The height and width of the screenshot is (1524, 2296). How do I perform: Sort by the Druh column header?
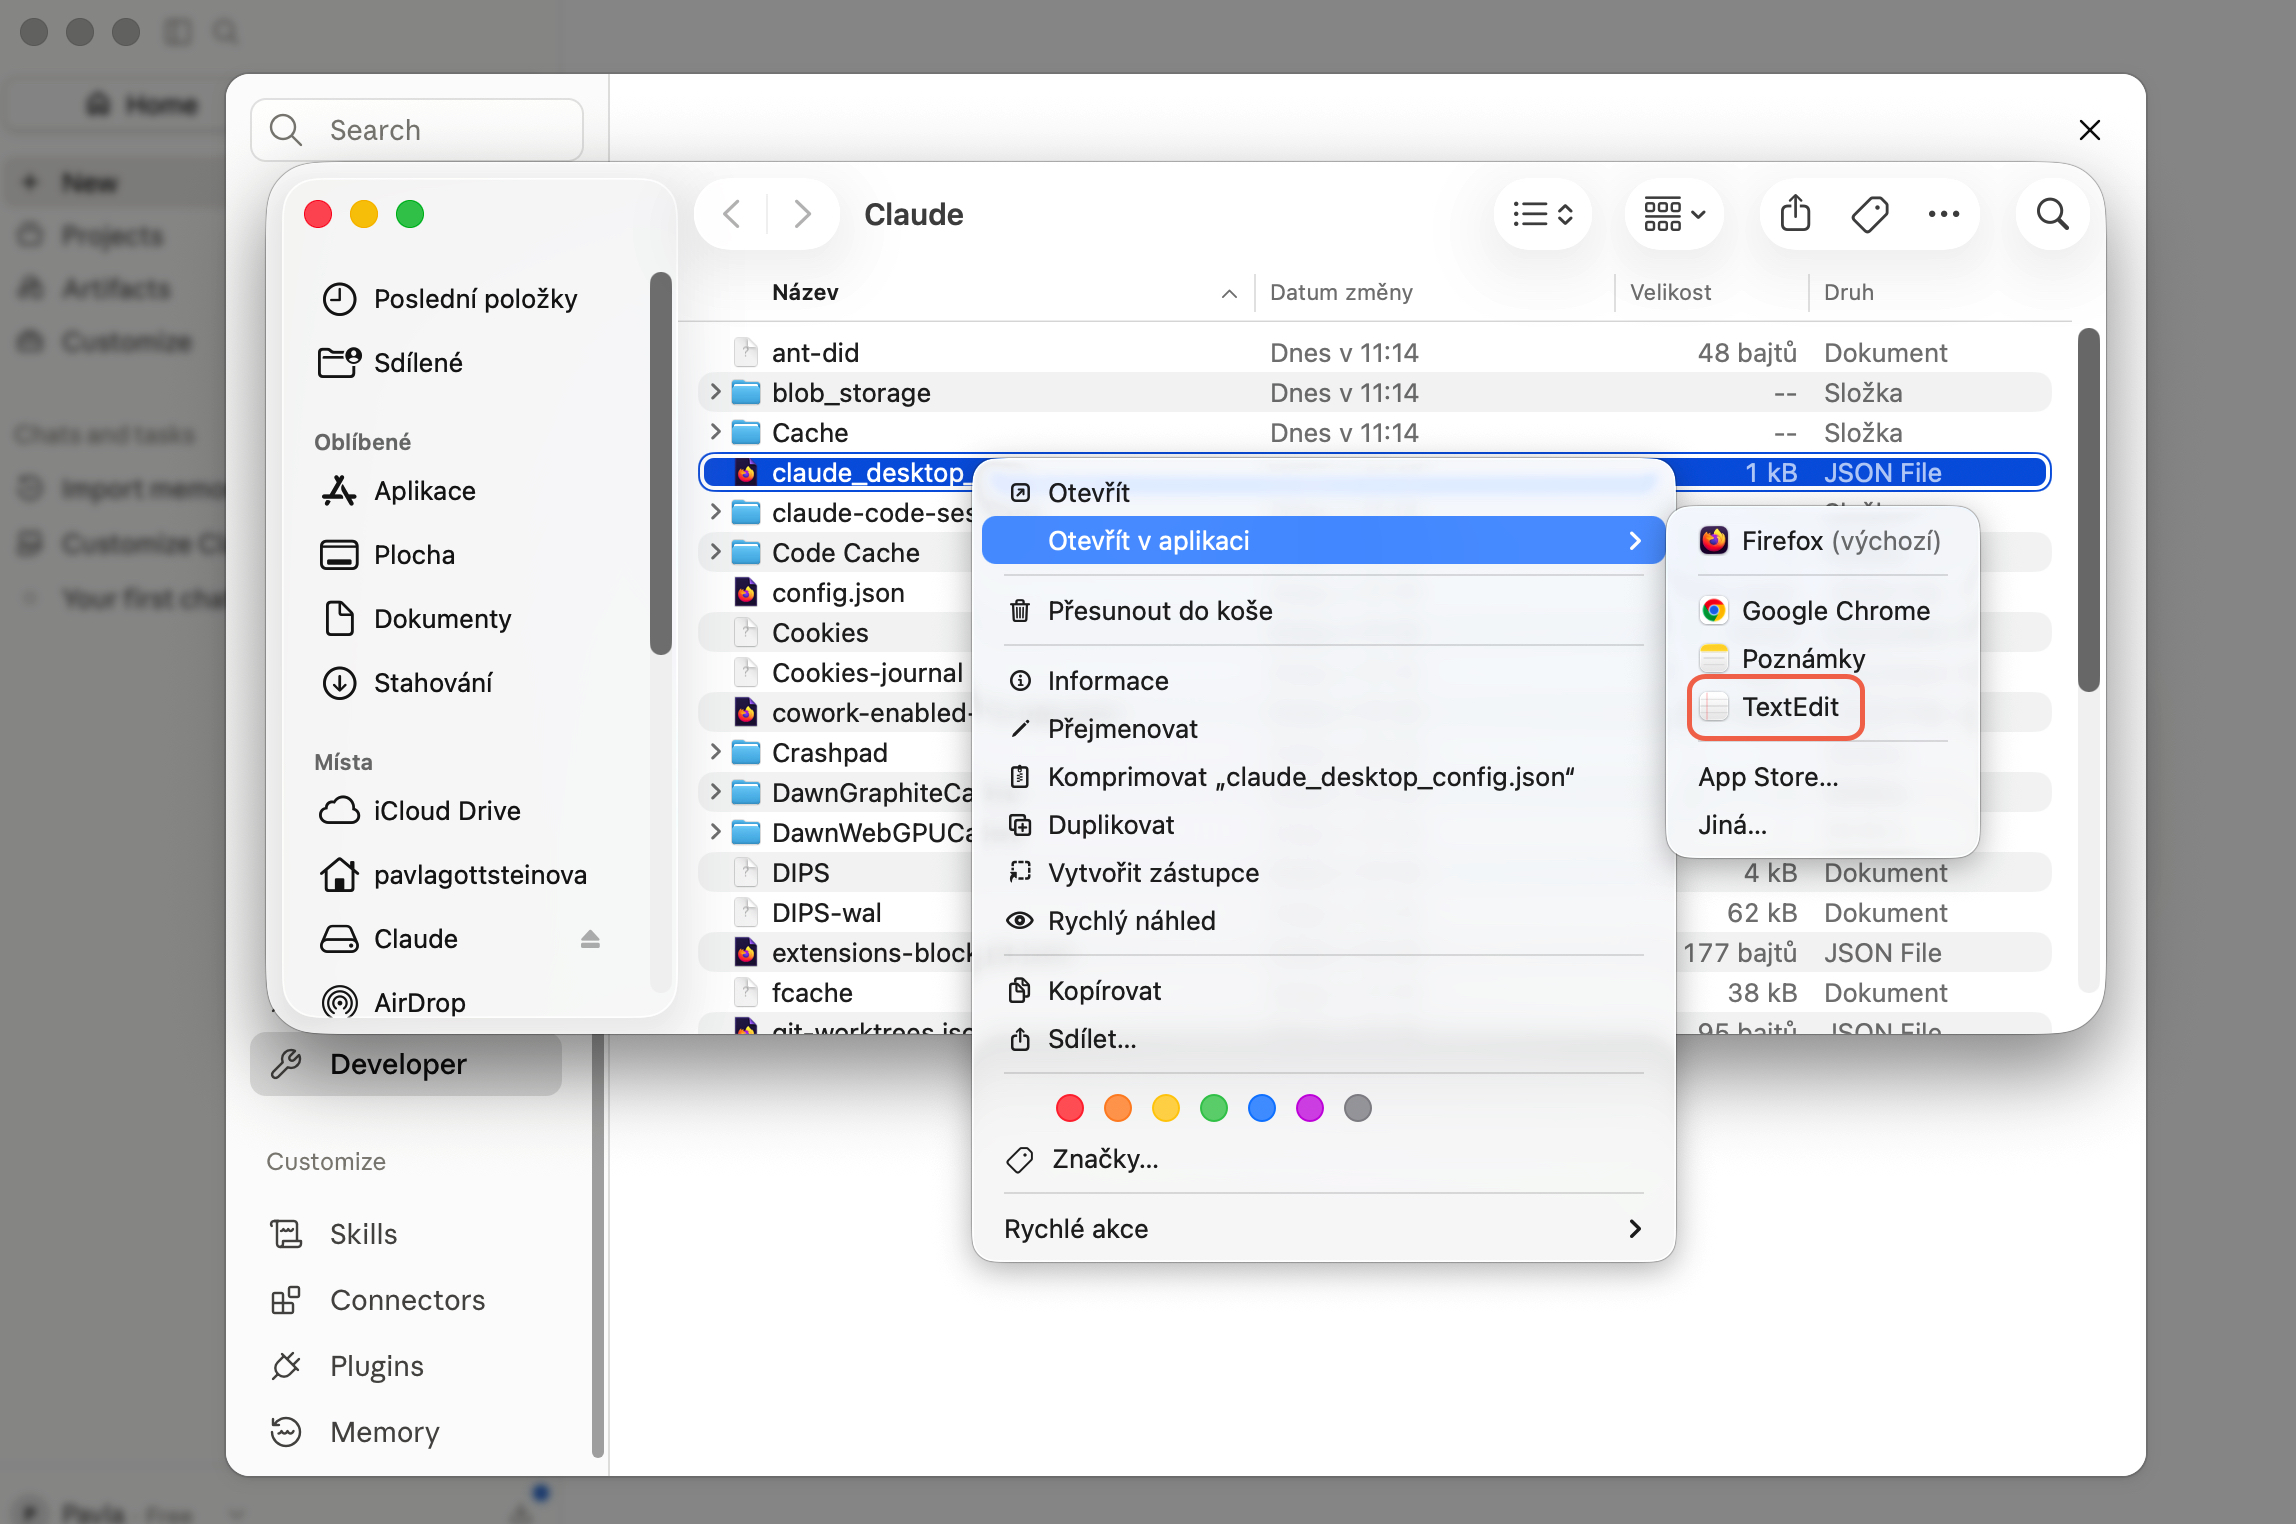tap(1848, 292)
